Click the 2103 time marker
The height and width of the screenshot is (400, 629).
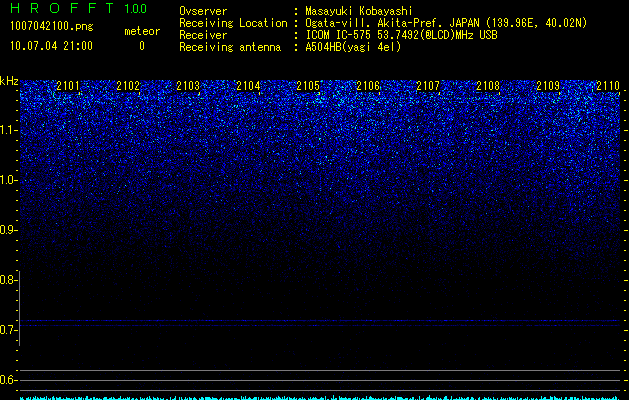click(x=188, y=85)
